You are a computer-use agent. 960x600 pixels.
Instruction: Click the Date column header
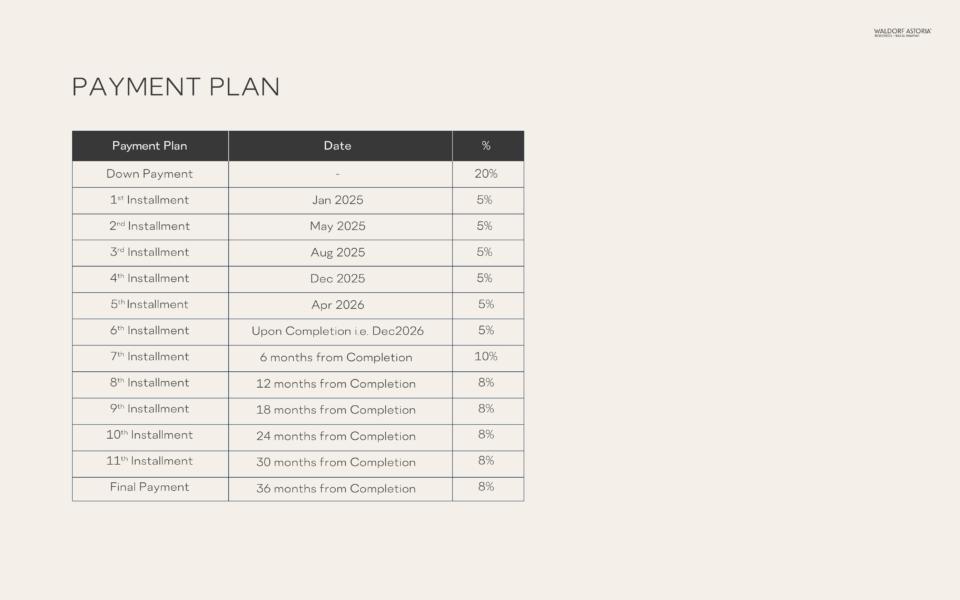(x=338, y=146)
